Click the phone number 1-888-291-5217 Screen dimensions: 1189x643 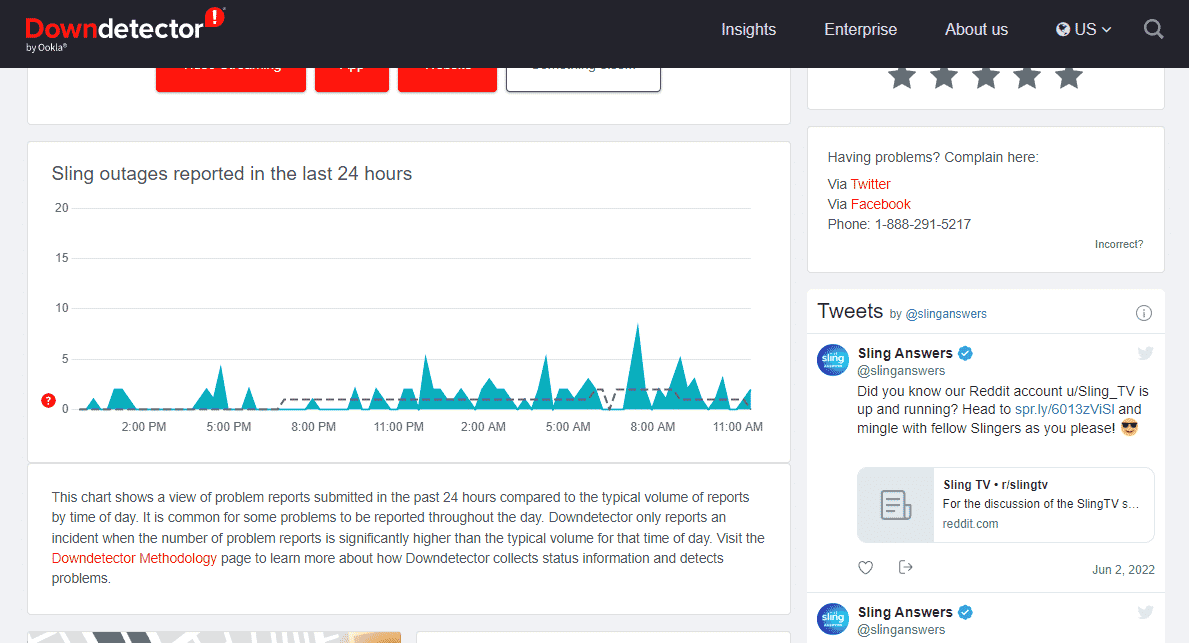click(x=923, y=224)
